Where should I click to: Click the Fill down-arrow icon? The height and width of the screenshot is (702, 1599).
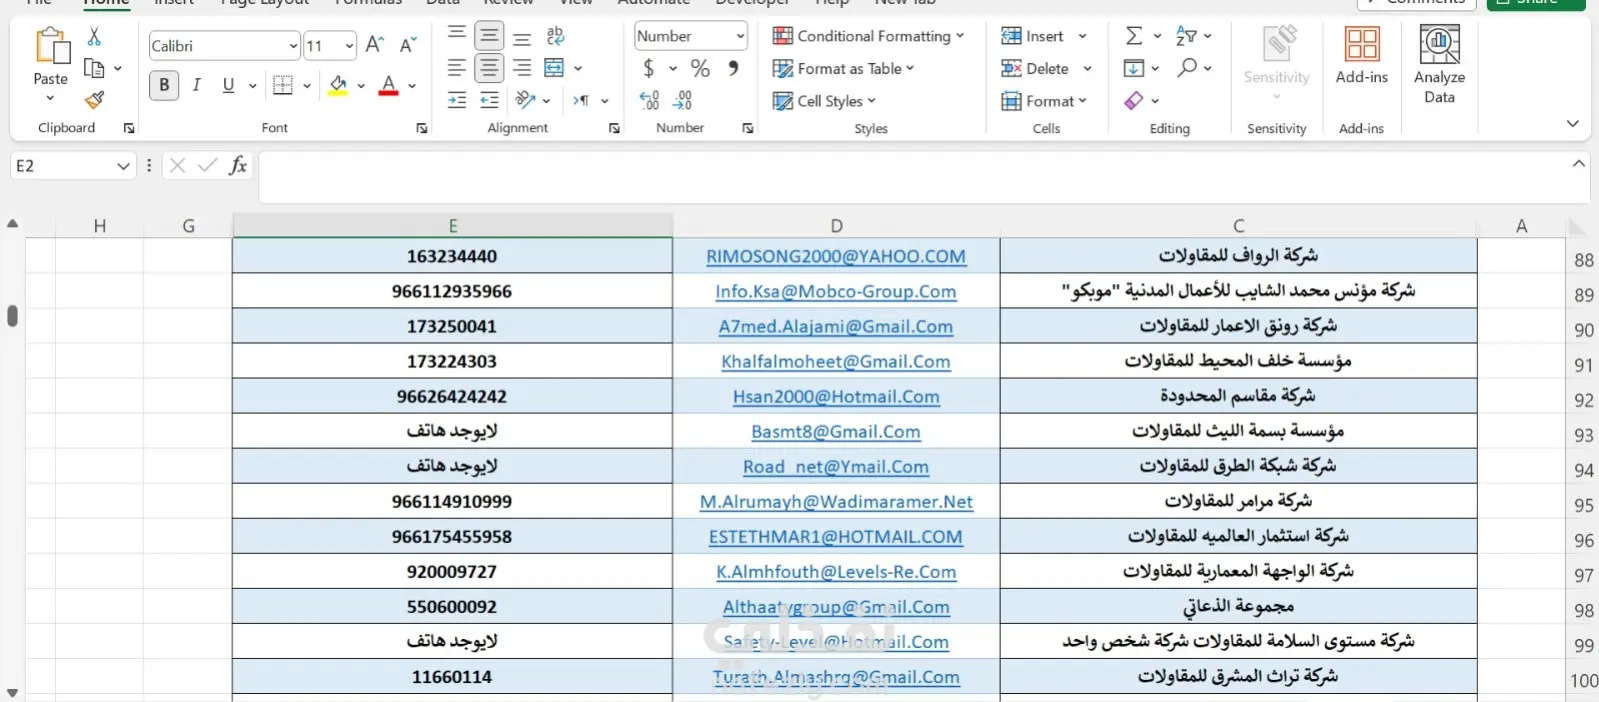click(1134, 68)
